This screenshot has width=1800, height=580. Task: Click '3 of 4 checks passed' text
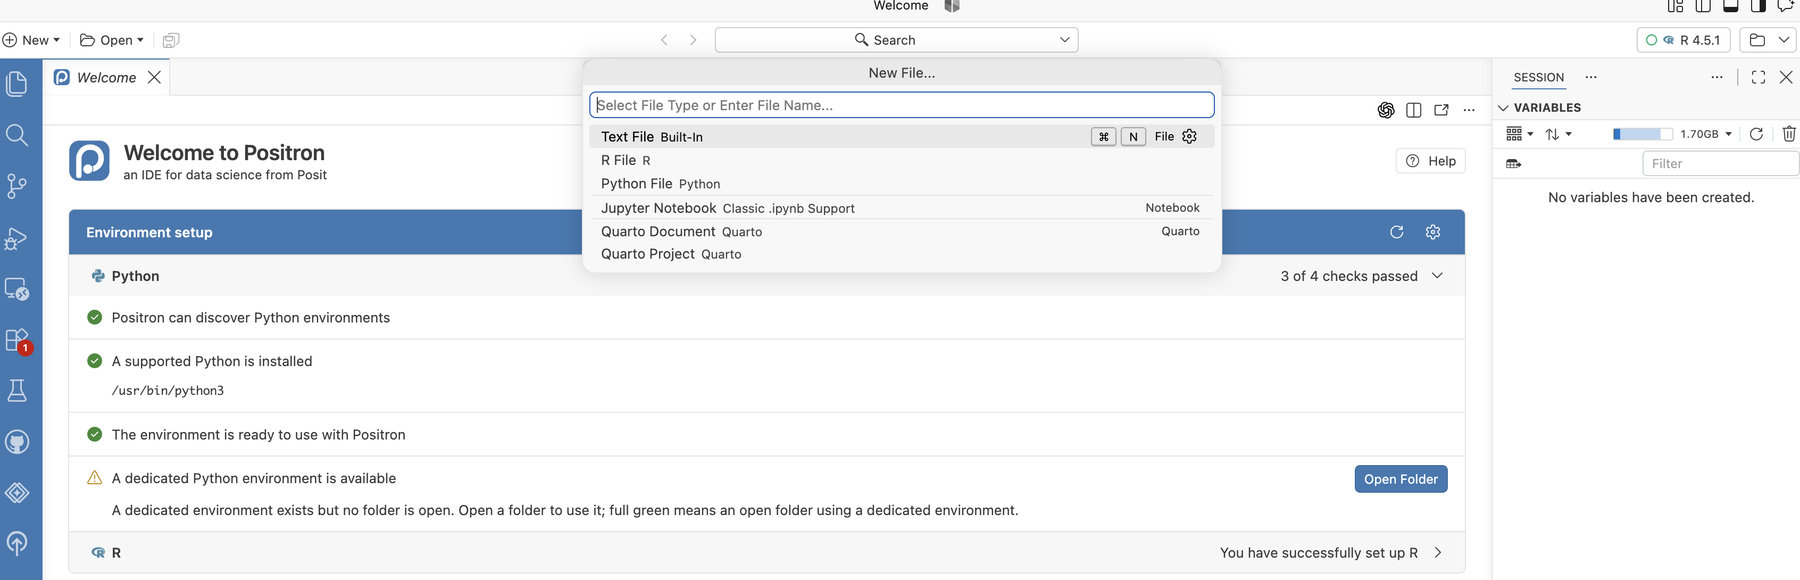(x=1349, y=276)
